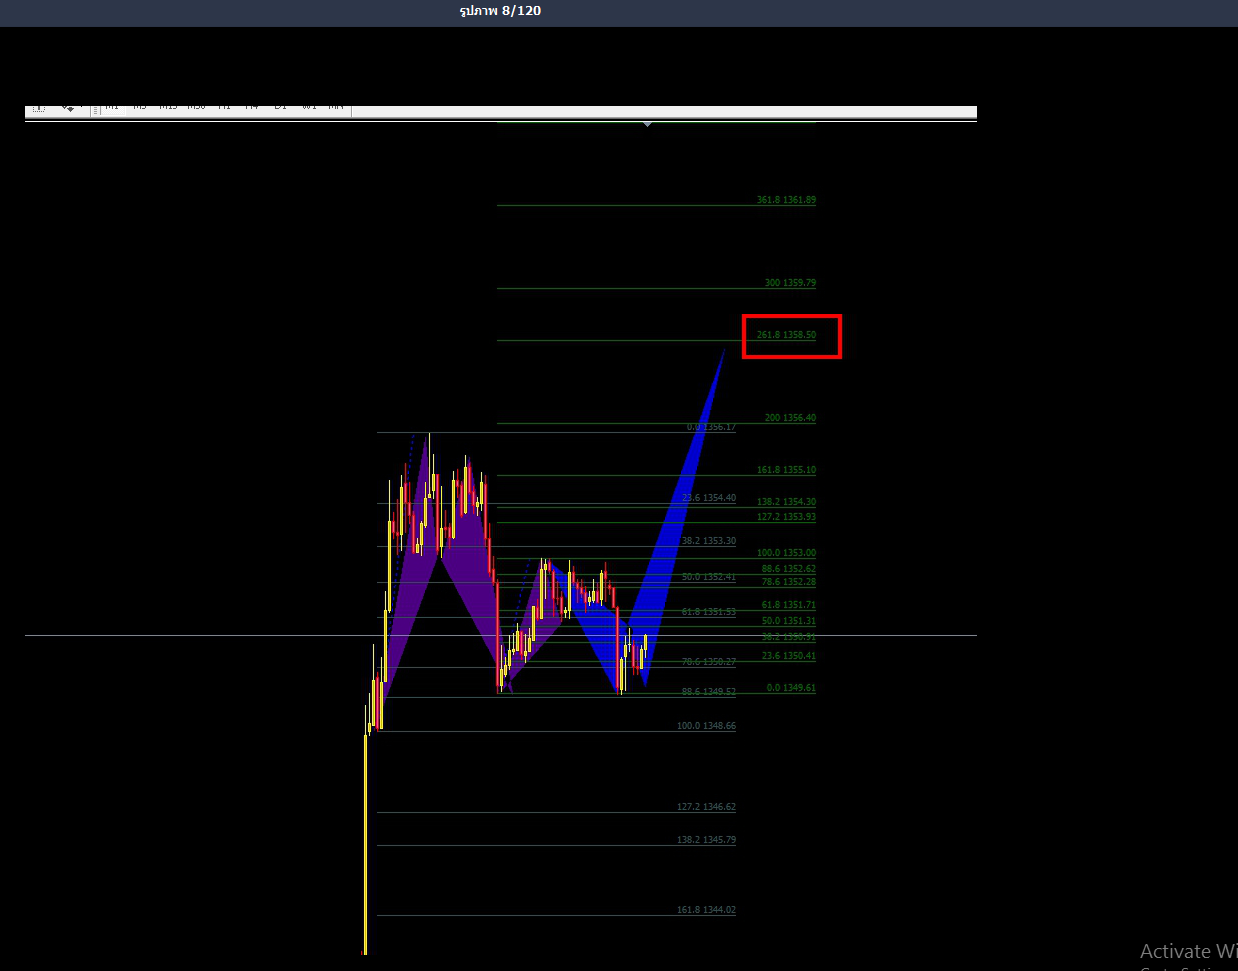
Task: Switch chart to W1 timeframe
Action: point(309,107)
